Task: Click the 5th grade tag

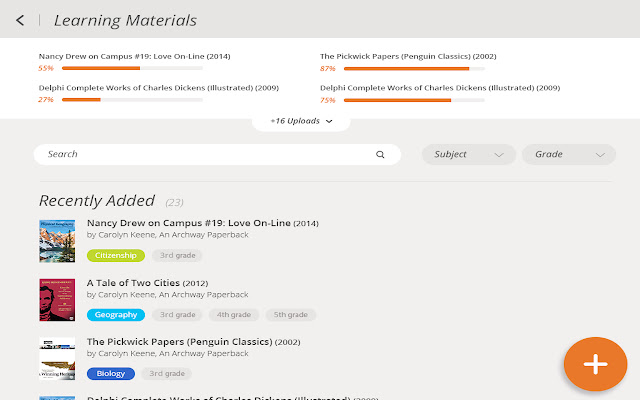Action: click(x=291, y=315)
